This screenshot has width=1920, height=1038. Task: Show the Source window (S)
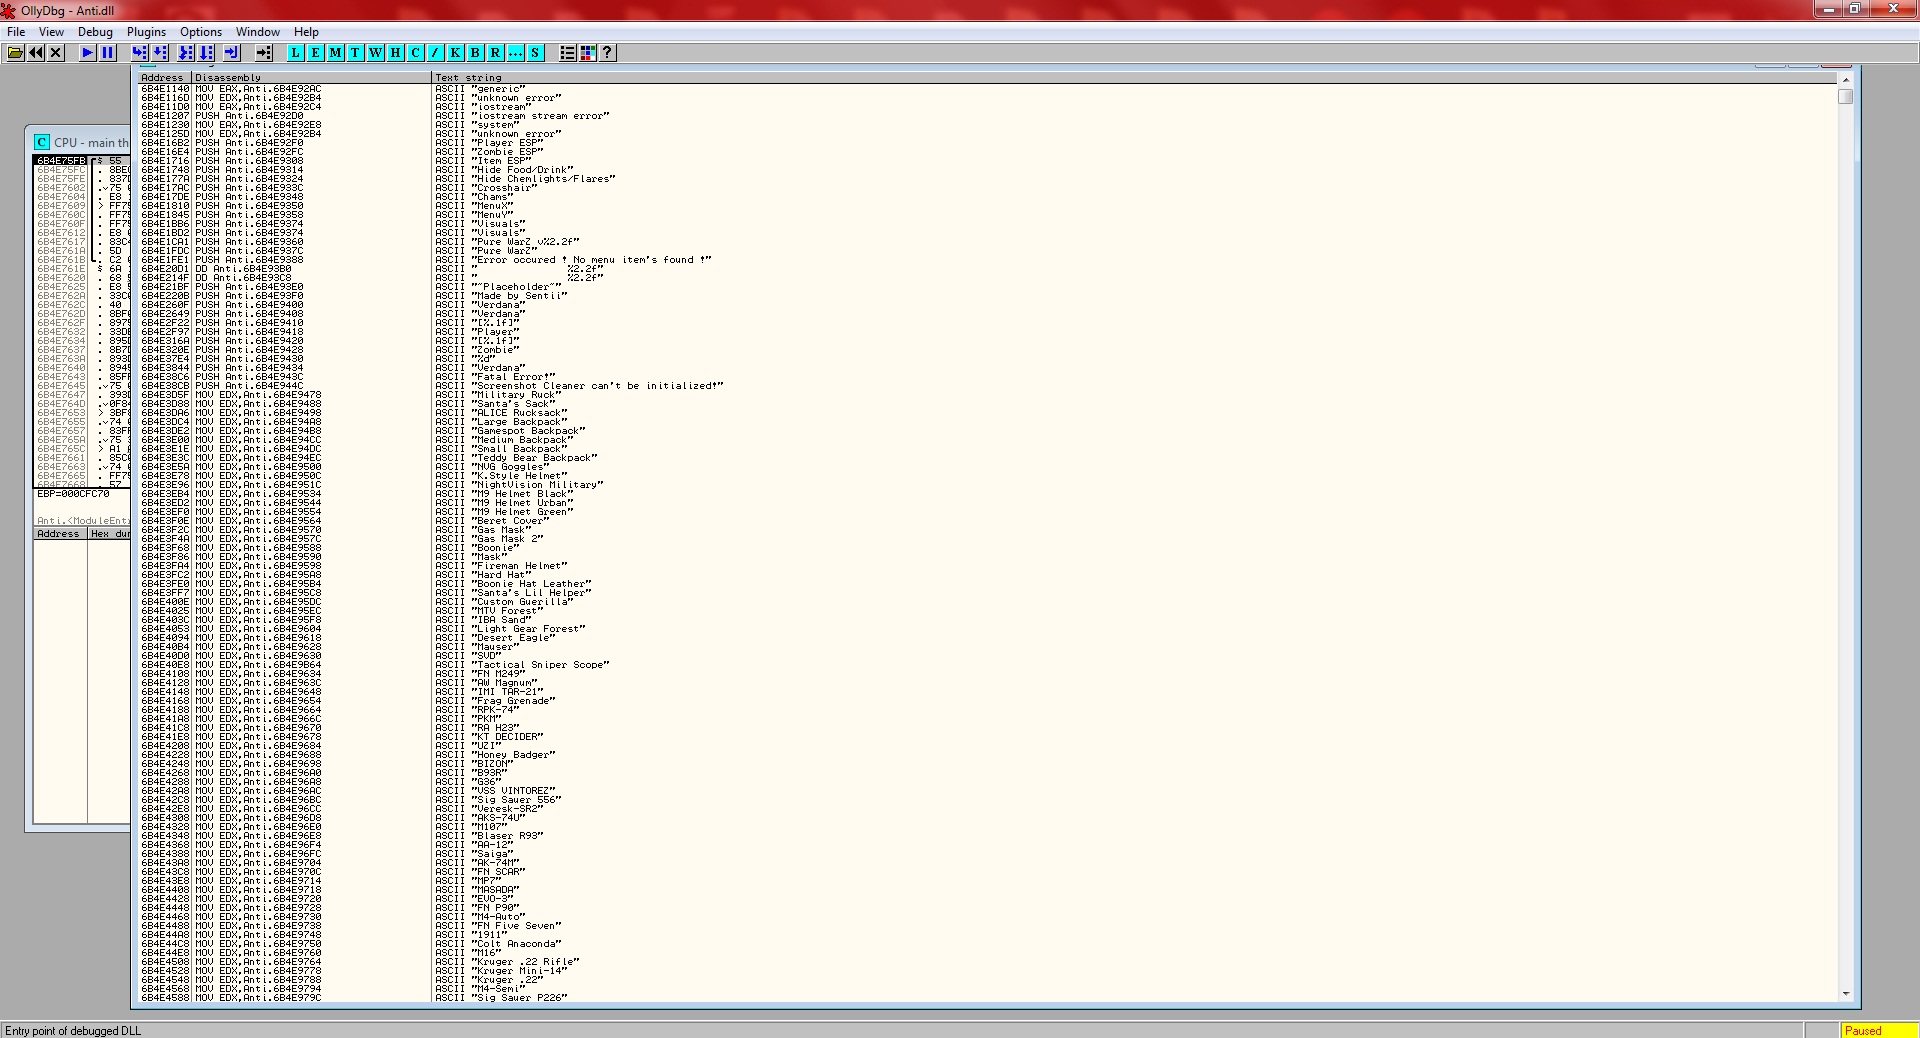click(536, 53)
